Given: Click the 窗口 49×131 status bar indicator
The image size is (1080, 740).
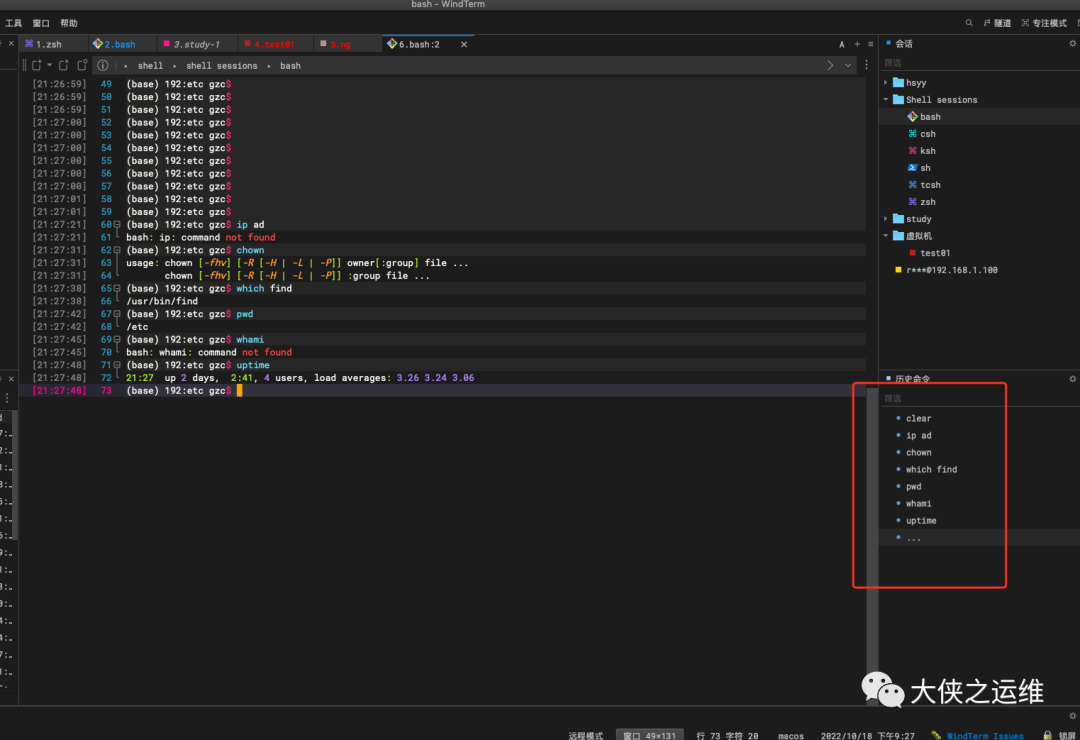Looking at the screenshot, I should tap(650, 735).
